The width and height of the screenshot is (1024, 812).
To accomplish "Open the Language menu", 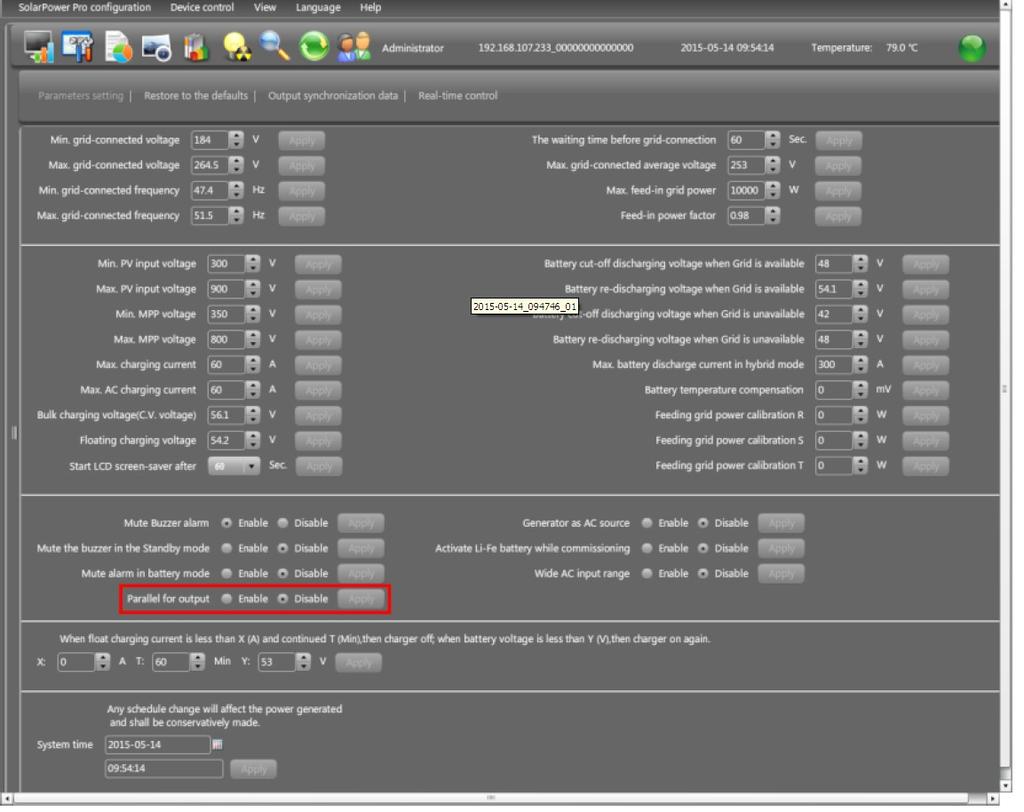I will [x=318, y=7].
